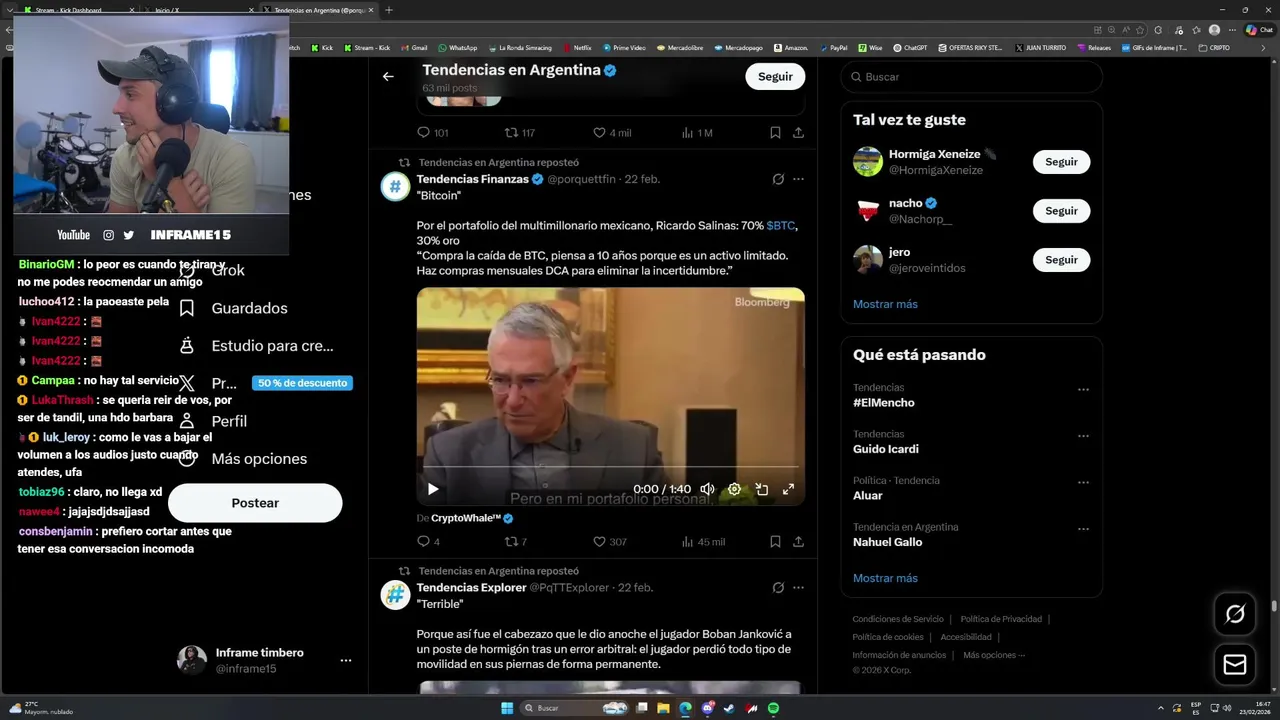
Task: Open the WhatsApp bookmark
Action: (457, 47)
